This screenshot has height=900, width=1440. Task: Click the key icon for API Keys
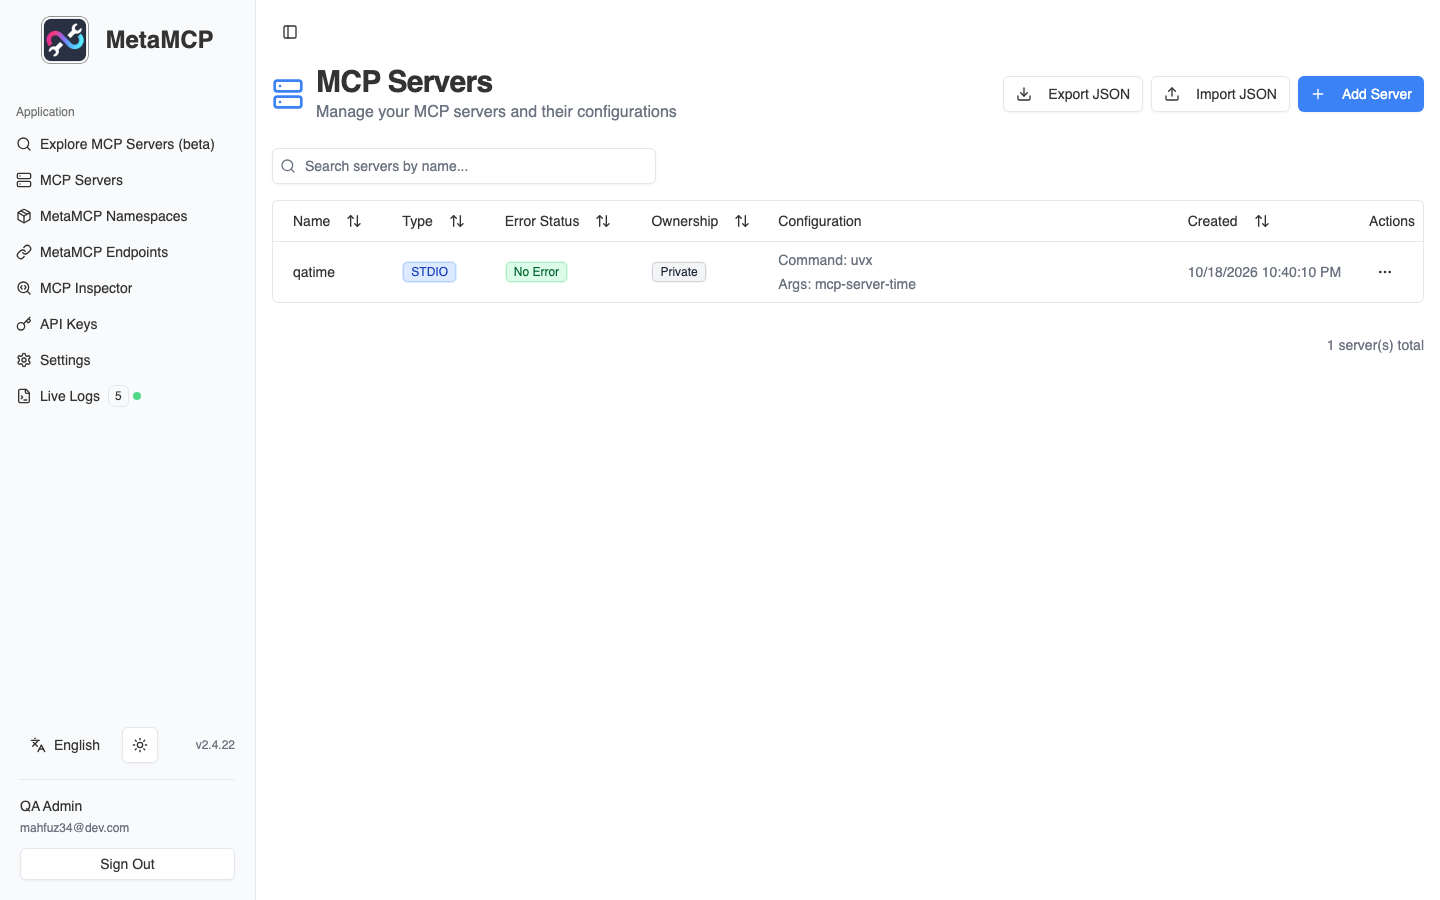[24, 324]
